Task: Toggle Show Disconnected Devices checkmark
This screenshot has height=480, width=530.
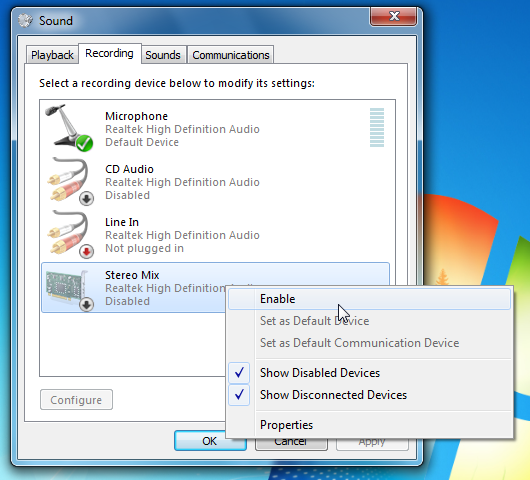Action: tap(239, 395)
